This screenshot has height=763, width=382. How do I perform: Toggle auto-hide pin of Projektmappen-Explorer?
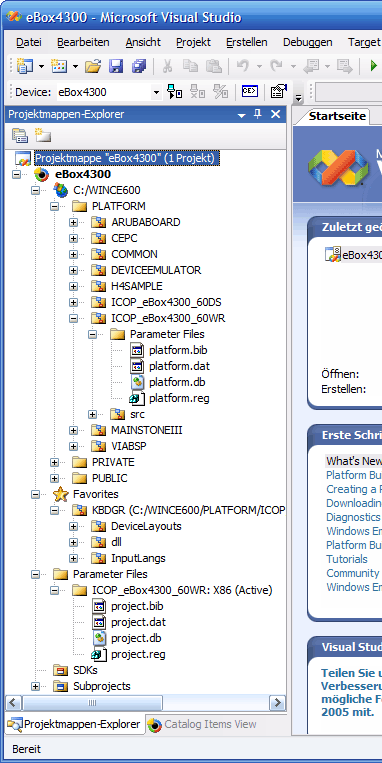tap(258, 114)
